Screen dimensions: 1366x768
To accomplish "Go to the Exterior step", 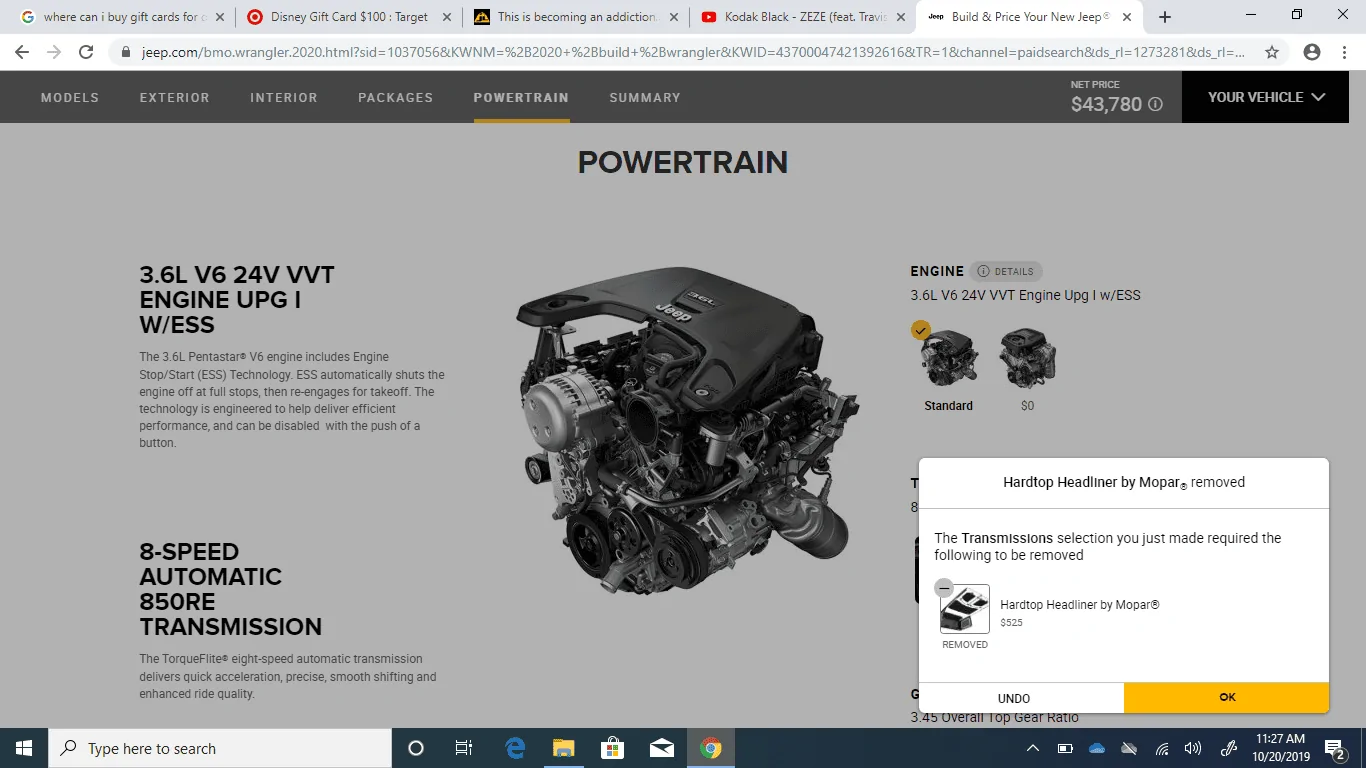I will tap(175, 97).
